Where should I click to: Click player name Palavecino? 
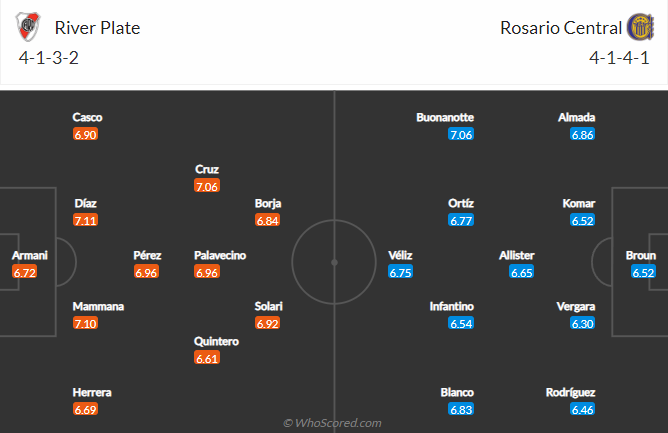point(220,255)
